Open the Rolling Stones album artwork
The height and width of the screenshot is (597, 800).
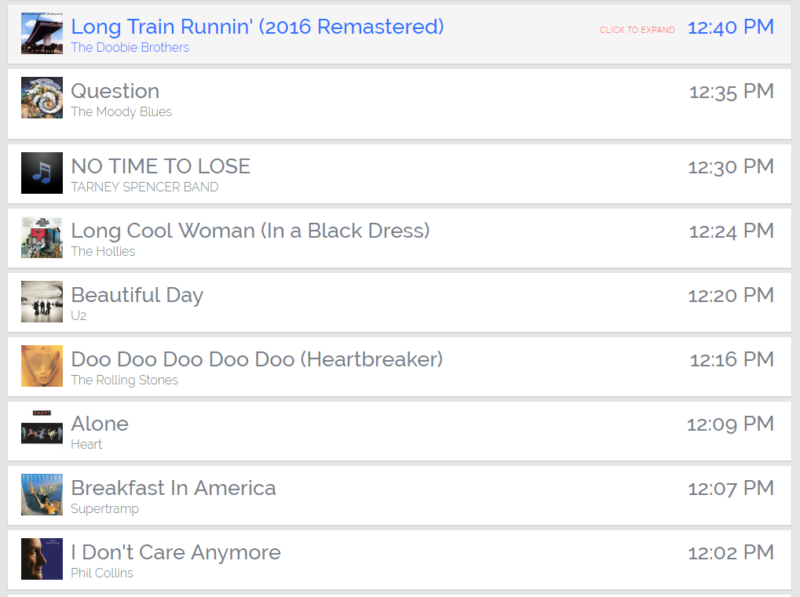[x=41, y=366]
